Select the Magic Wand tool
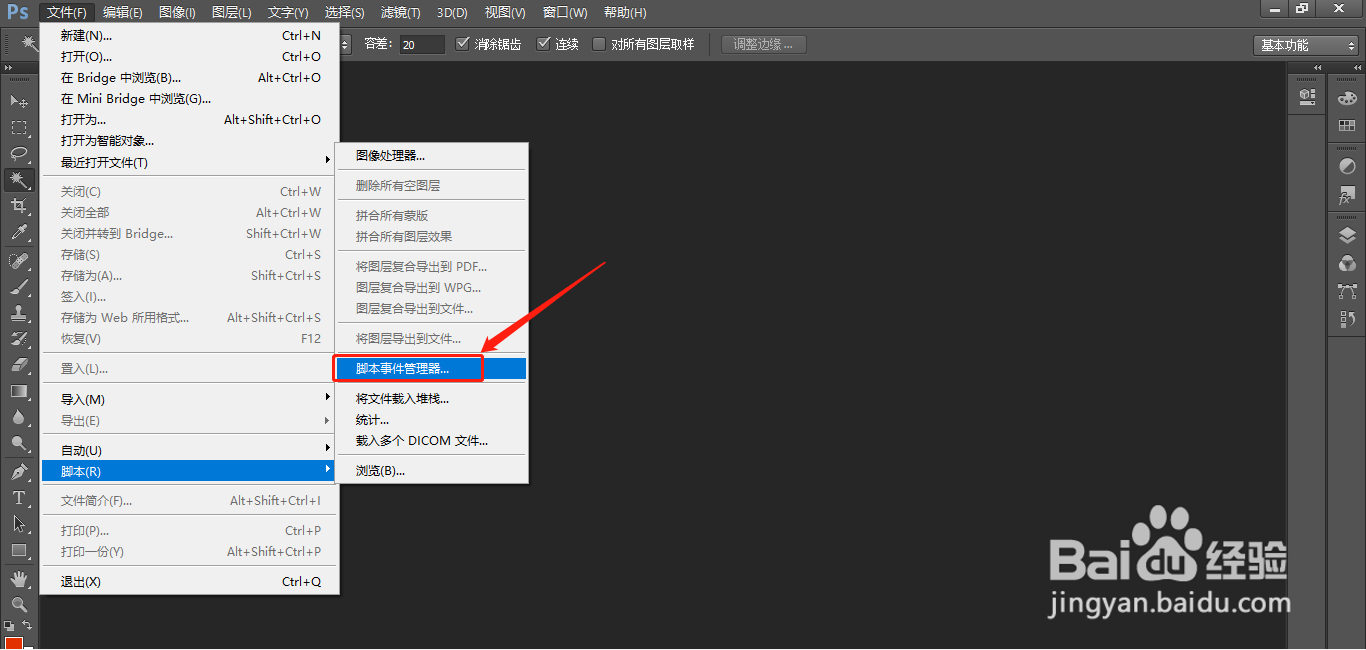The height and width of the screenshot is (650, 1366). [x=19, y=181]
